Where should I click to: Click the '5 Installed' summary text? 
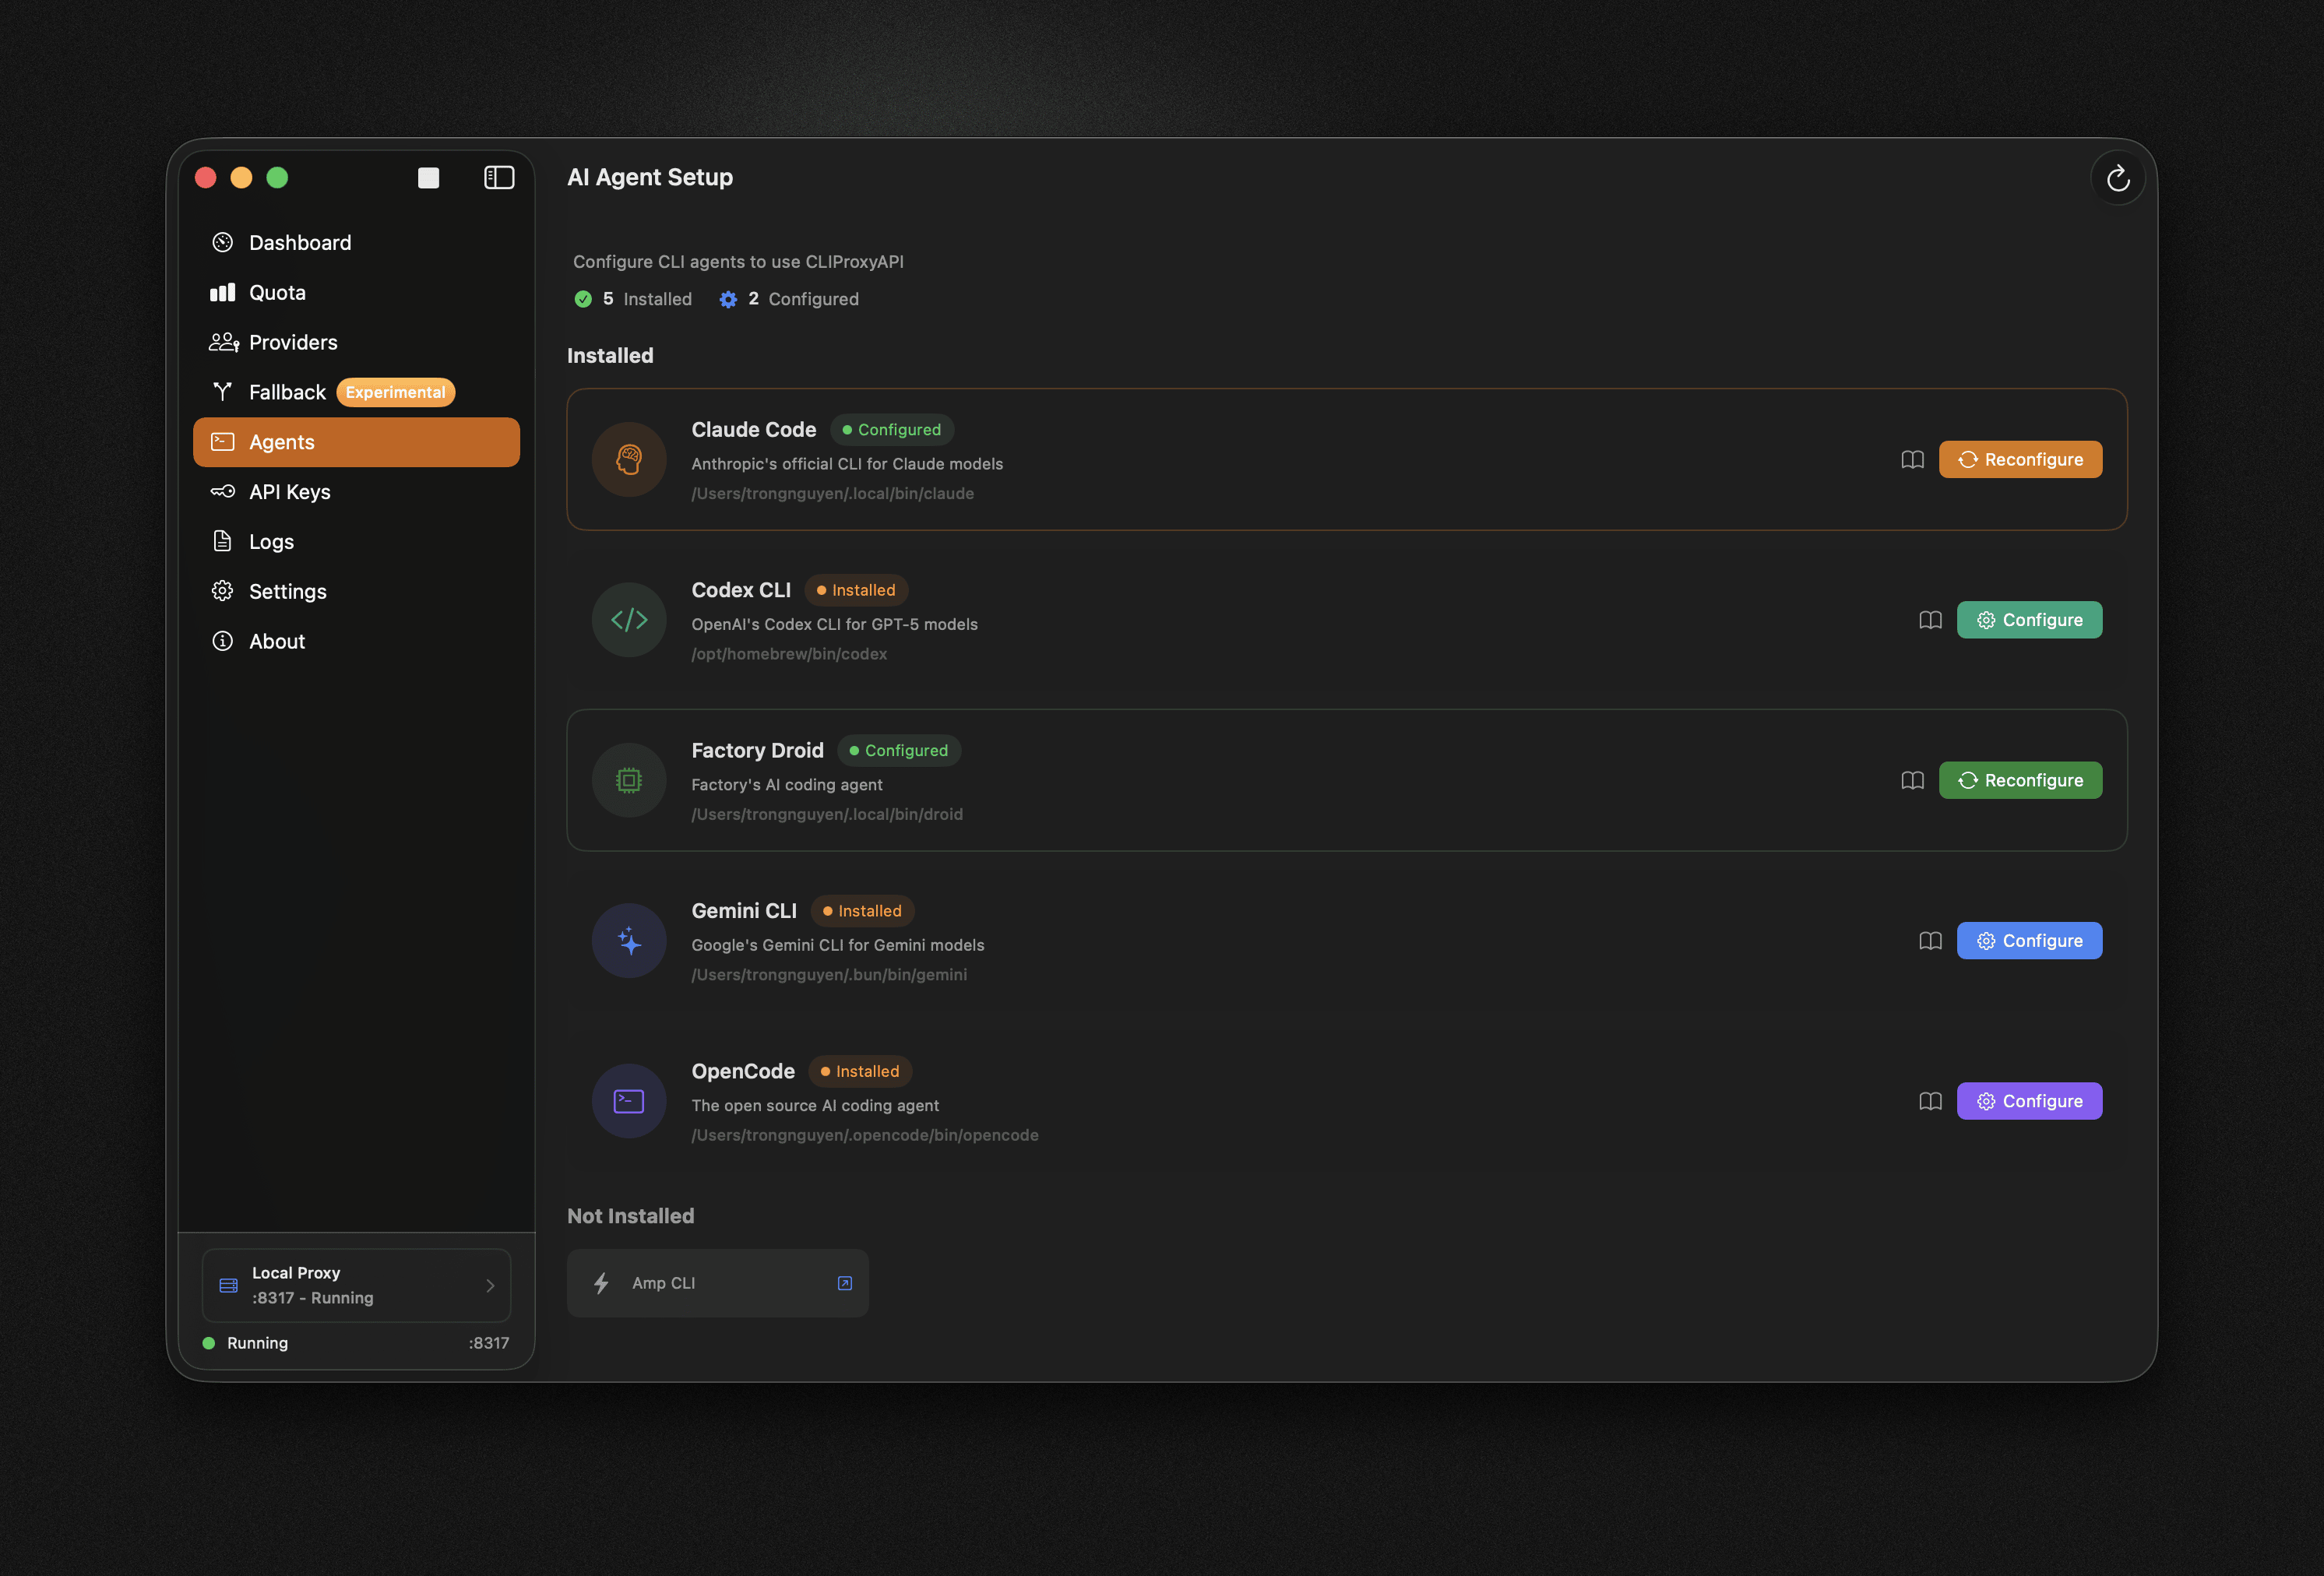pos(633,299)
